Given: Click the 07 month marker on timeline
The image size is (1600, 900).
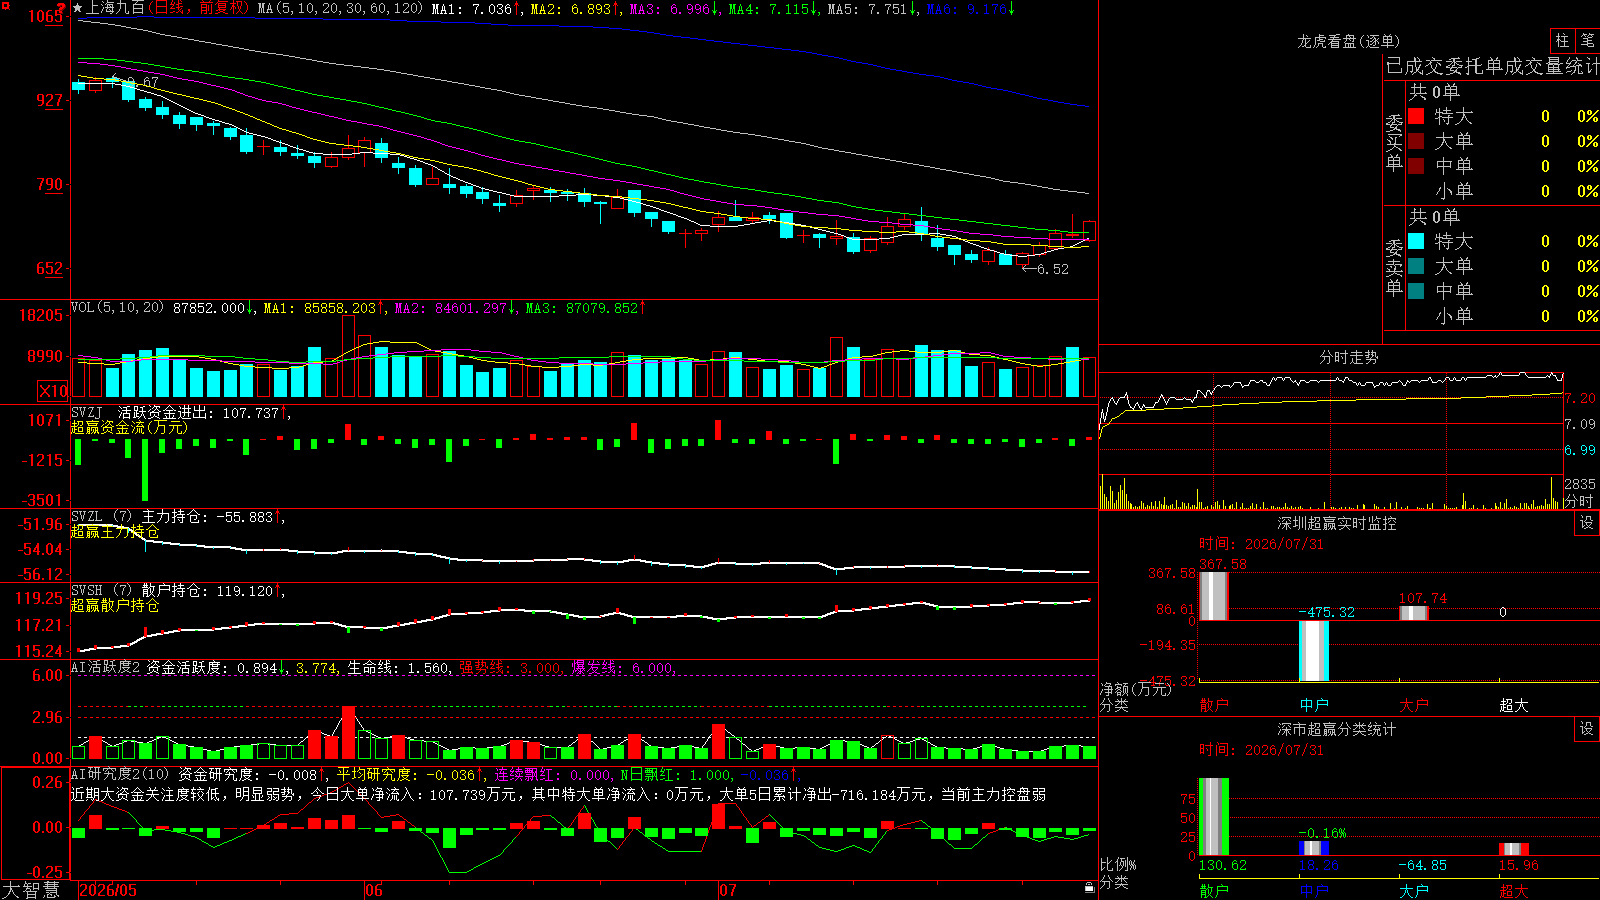Looking at the screenshot, I should point(728,890).
